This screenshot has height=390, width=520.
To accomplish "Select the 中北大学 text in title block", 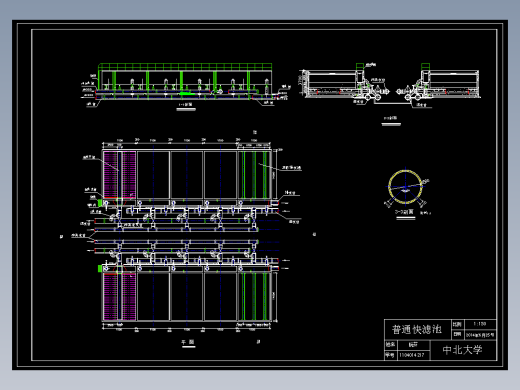I will coord(462,350).
